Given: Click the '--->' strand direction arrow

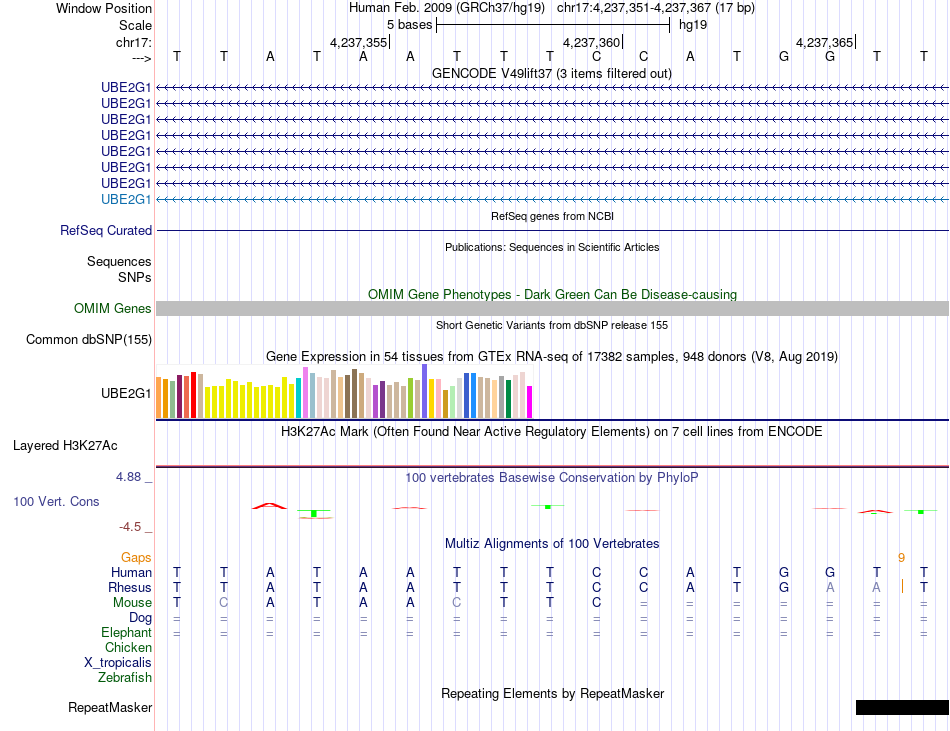Looking at the screenshot, I should (141, 58).
